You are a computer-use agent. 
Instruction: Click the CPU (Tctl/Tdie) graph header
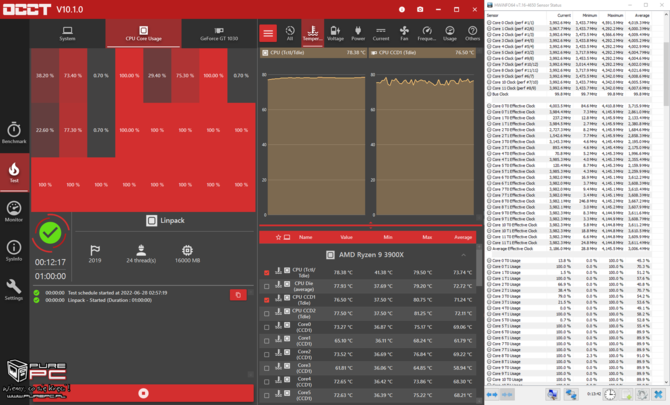313,53
